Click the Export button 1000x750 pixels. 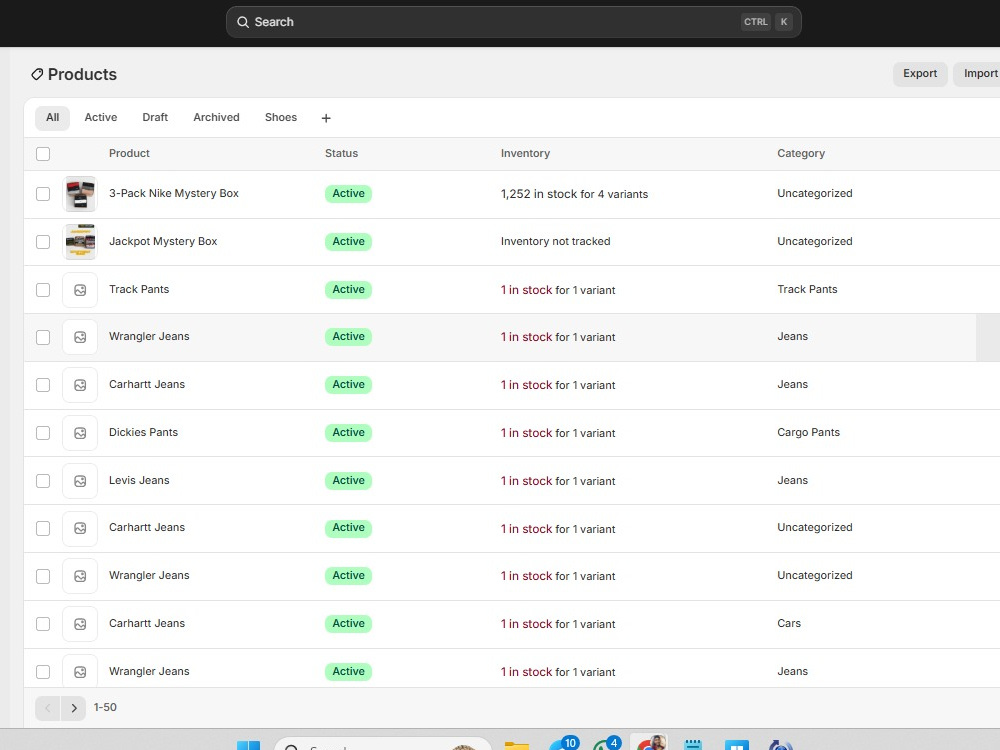click(920, 73)
